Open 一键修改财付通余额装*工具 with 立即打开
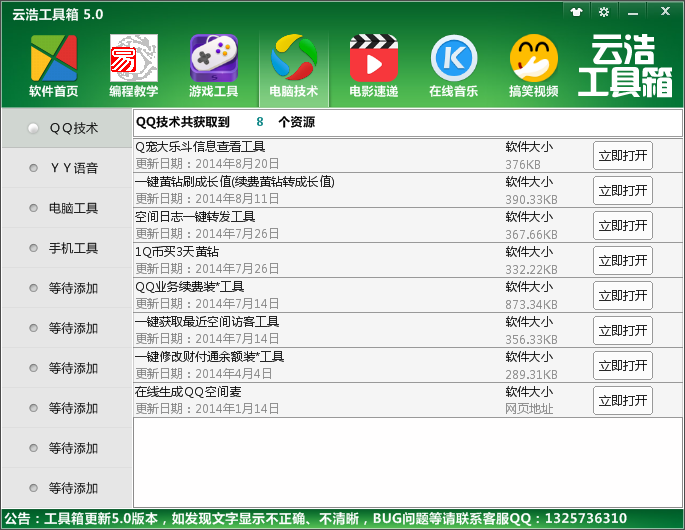685x530 pixels. (623, 365)
